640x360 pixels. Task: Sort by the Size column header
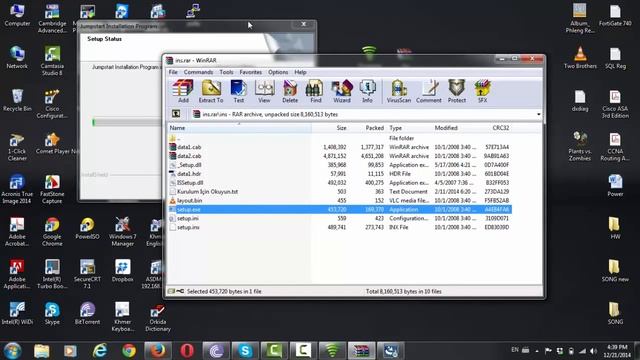[x=330, y=128]
